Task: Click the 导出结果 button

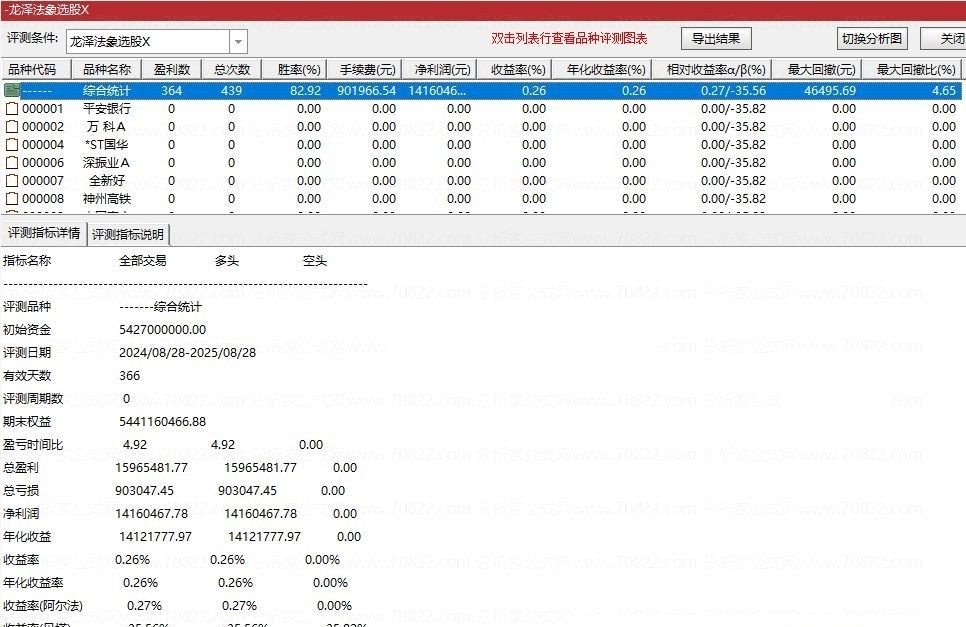Action: pos(716,39)
